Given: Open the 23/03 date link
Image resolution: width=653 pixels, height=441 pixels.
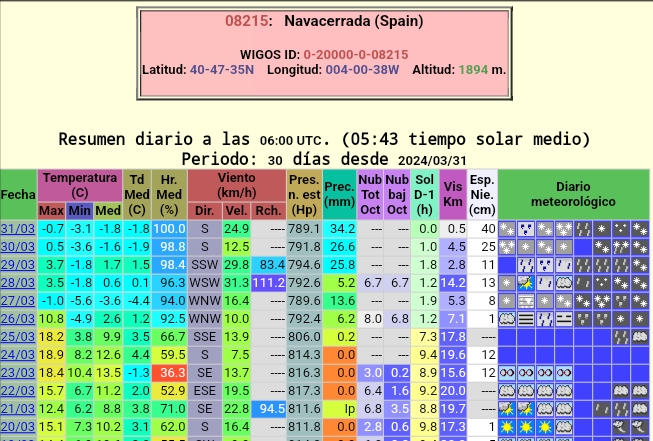Looking at the screenshot, I should (18, 373).
